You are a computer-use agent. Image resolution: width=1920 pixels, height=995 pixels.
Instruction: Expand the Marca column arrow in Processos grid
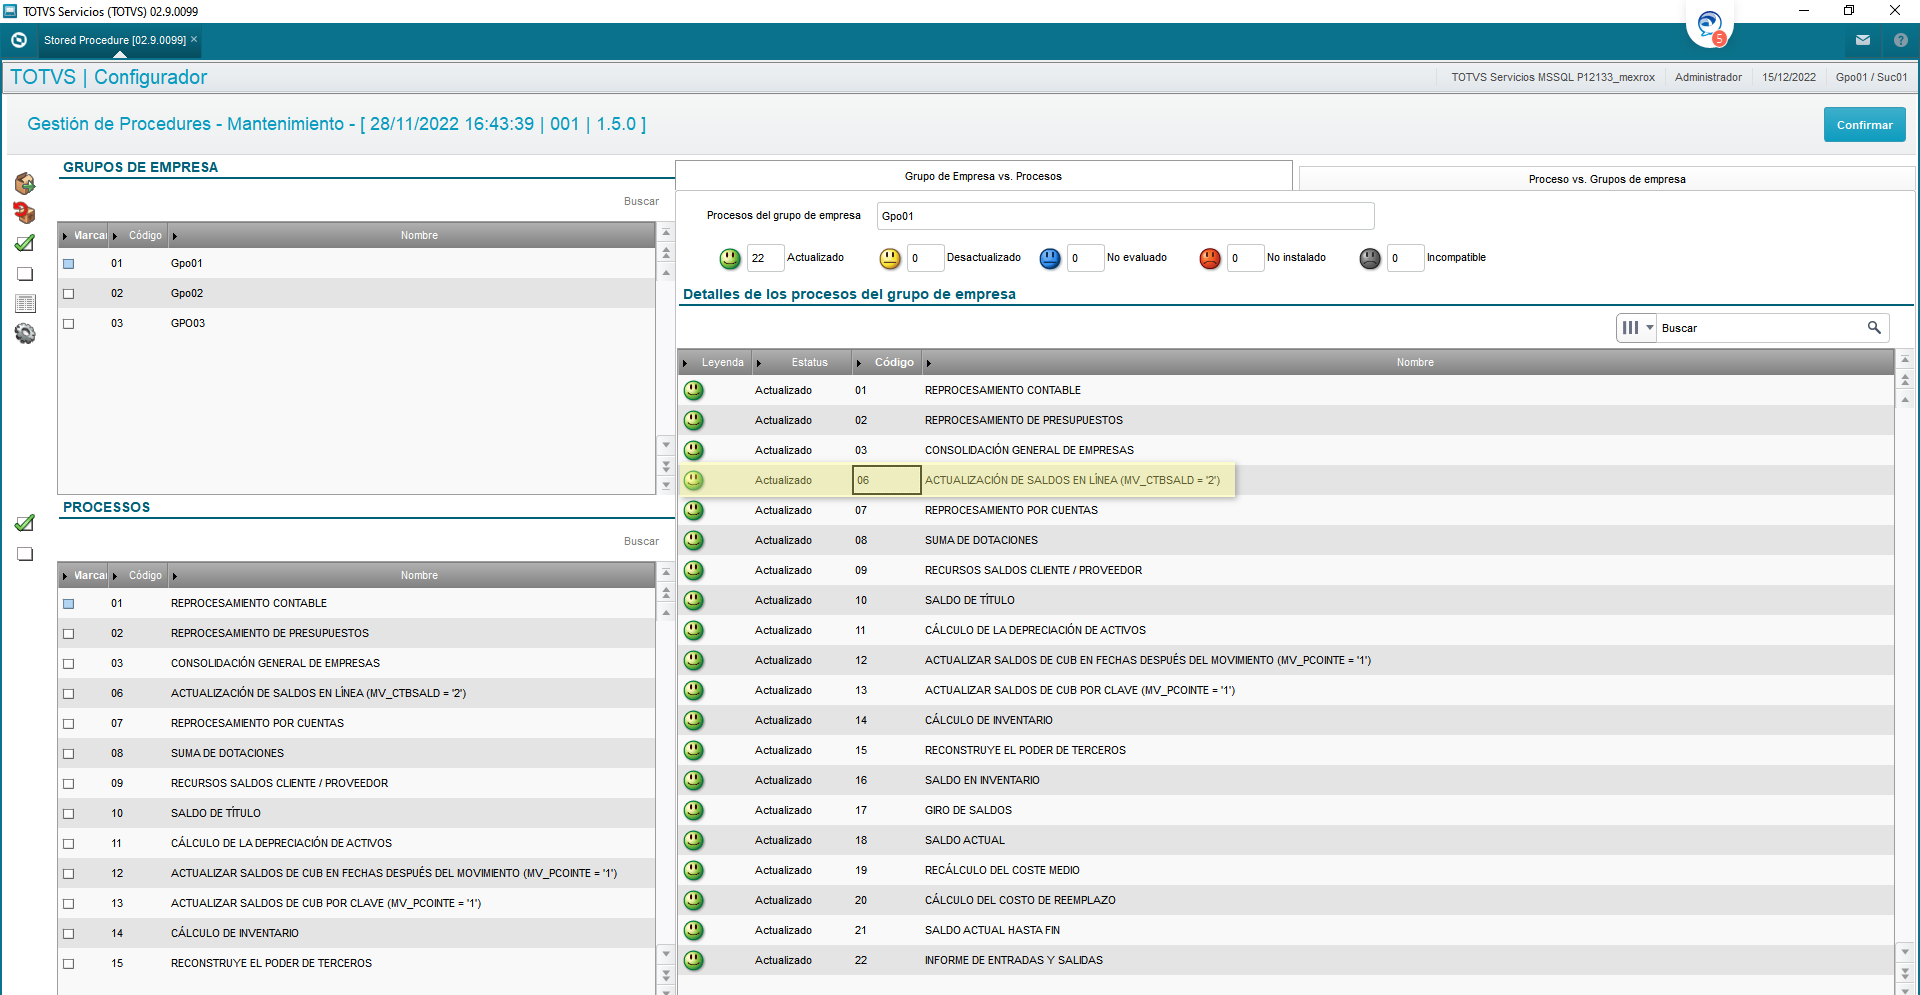pyautogui.click(x=65, y=576)
